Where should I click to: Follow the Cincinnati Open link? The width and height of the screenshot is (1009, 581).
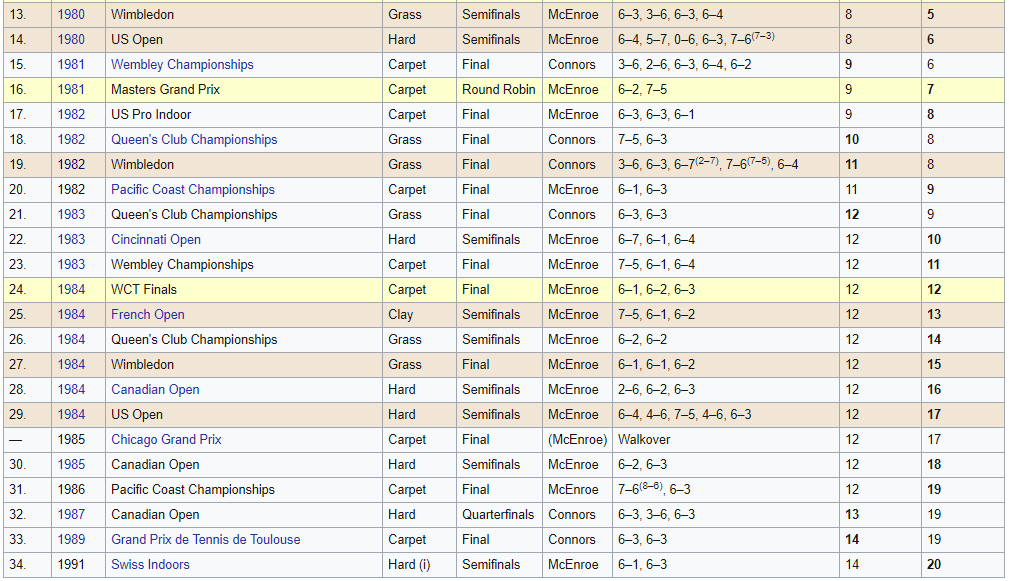[x=156, y=240]
